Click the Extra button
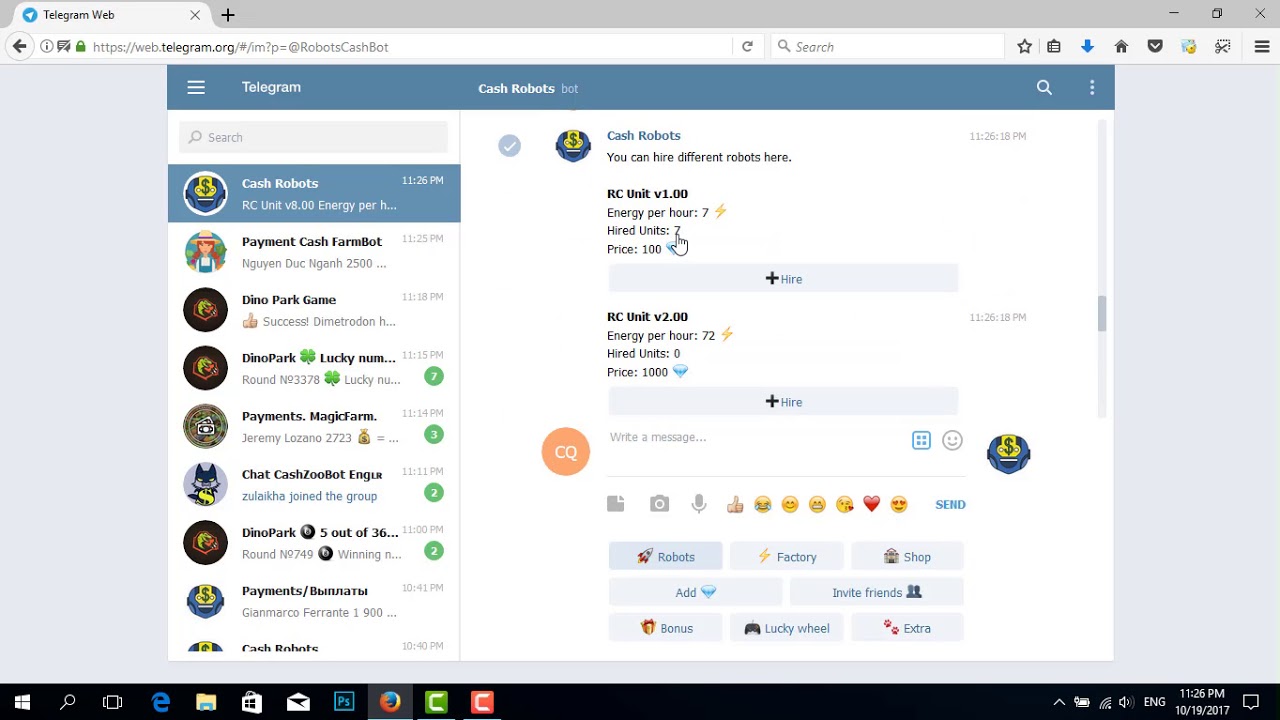1280x720 pixels. point(907,629)
